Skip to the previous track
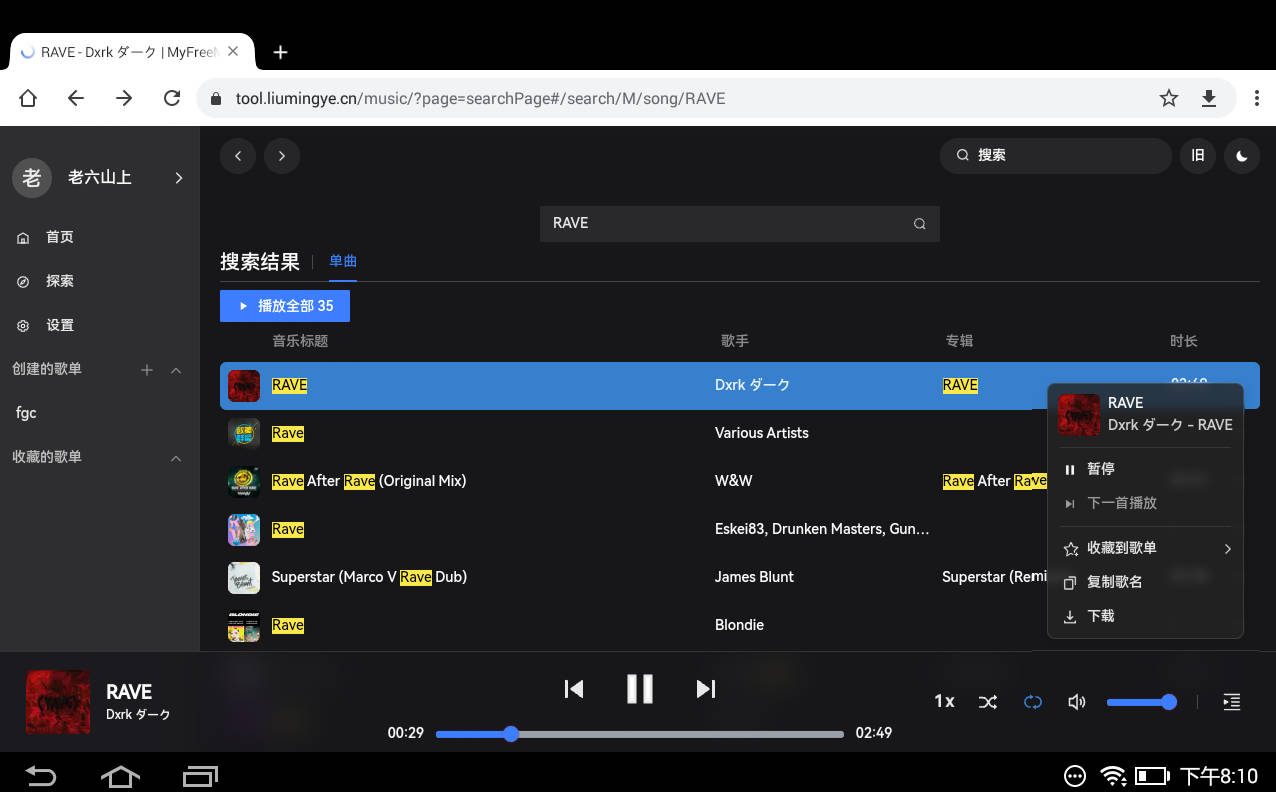 (x=574, y=688)
